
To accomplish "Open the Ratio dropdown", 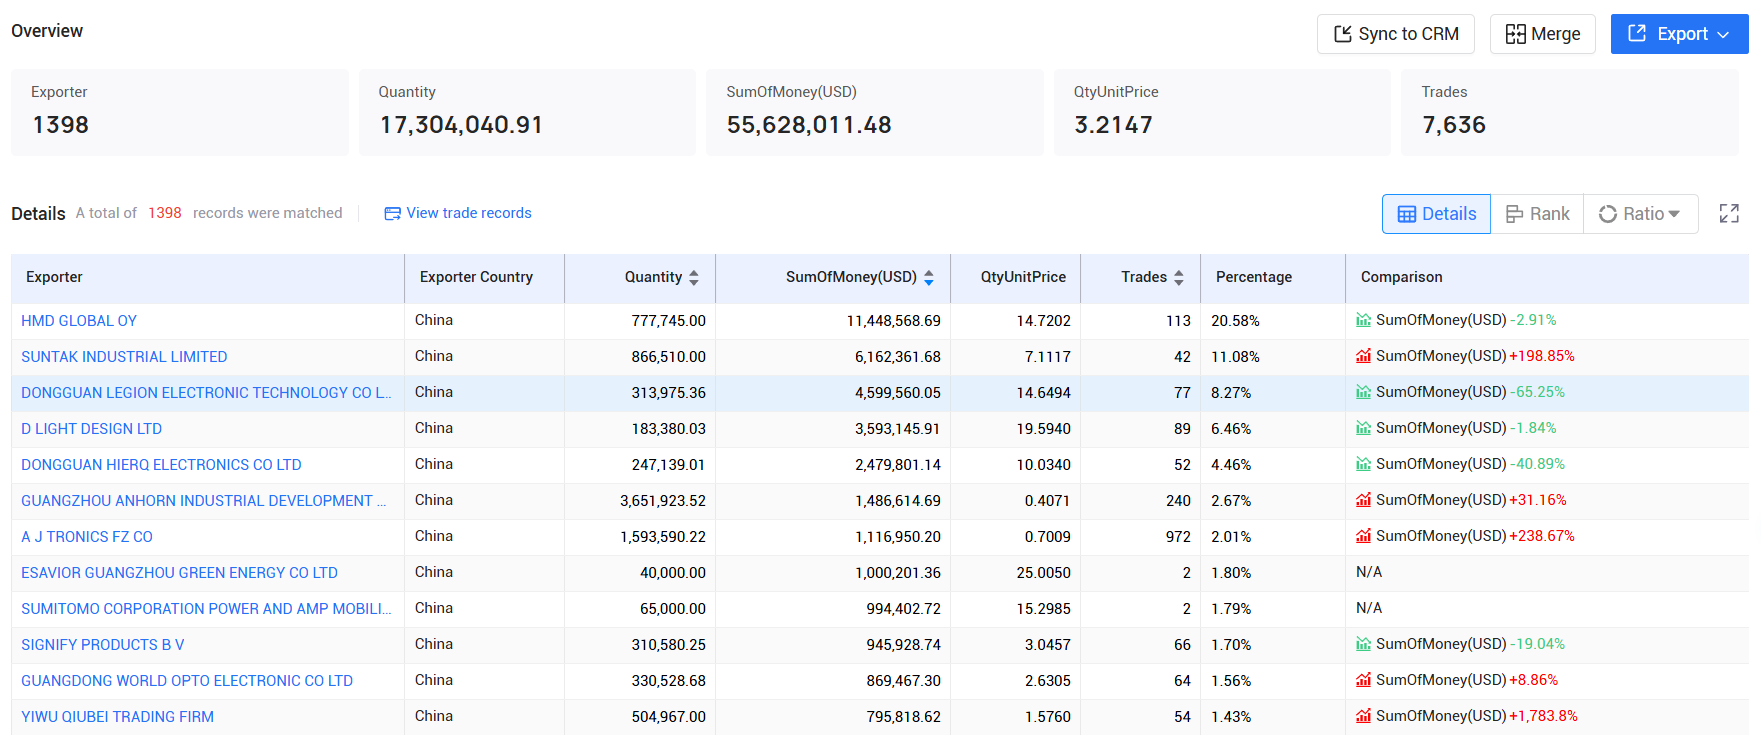I will [1640, 214].
